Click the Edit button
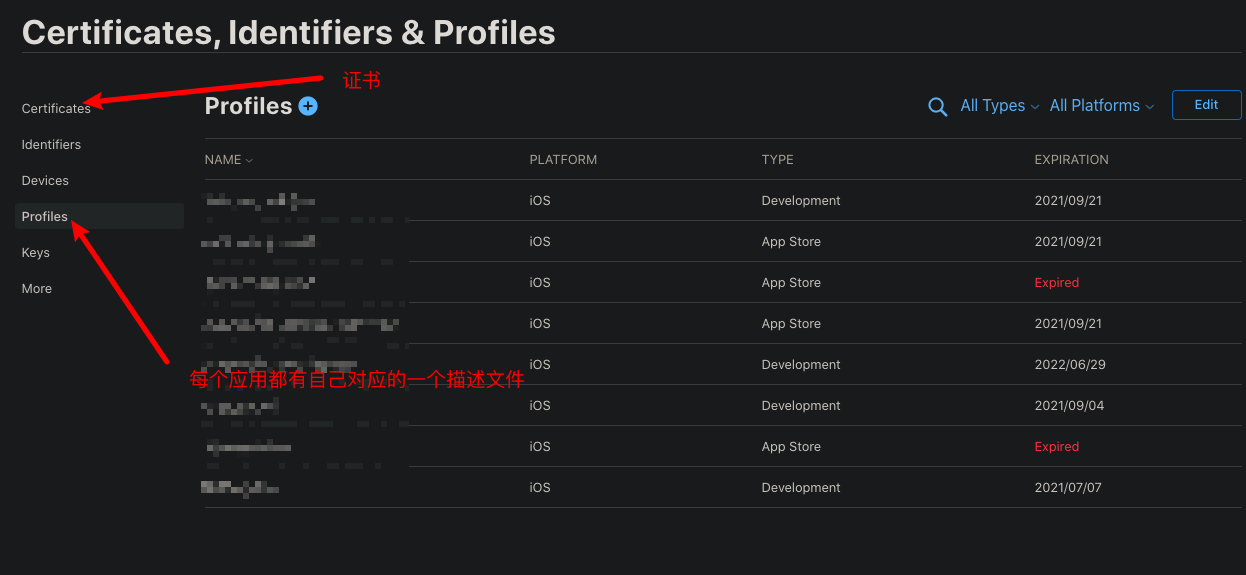The width and height of the screenshot is (1246, 575). (1206, 105)
